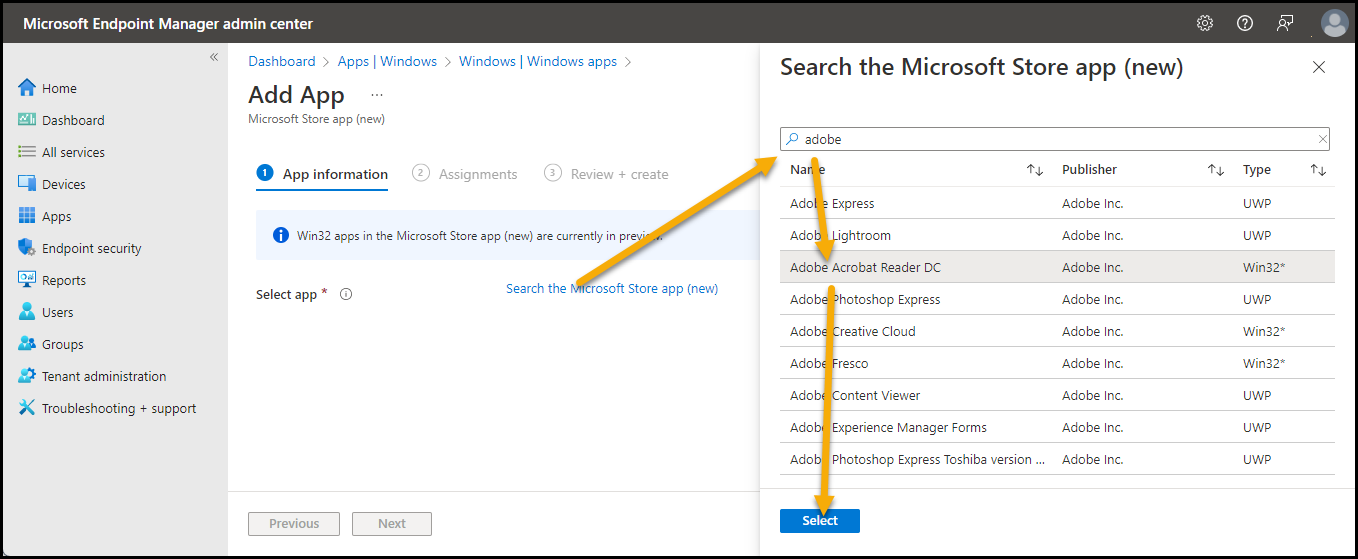Click the blue Select button
The width and height of the screenshot is (1358, 559).
820,521
